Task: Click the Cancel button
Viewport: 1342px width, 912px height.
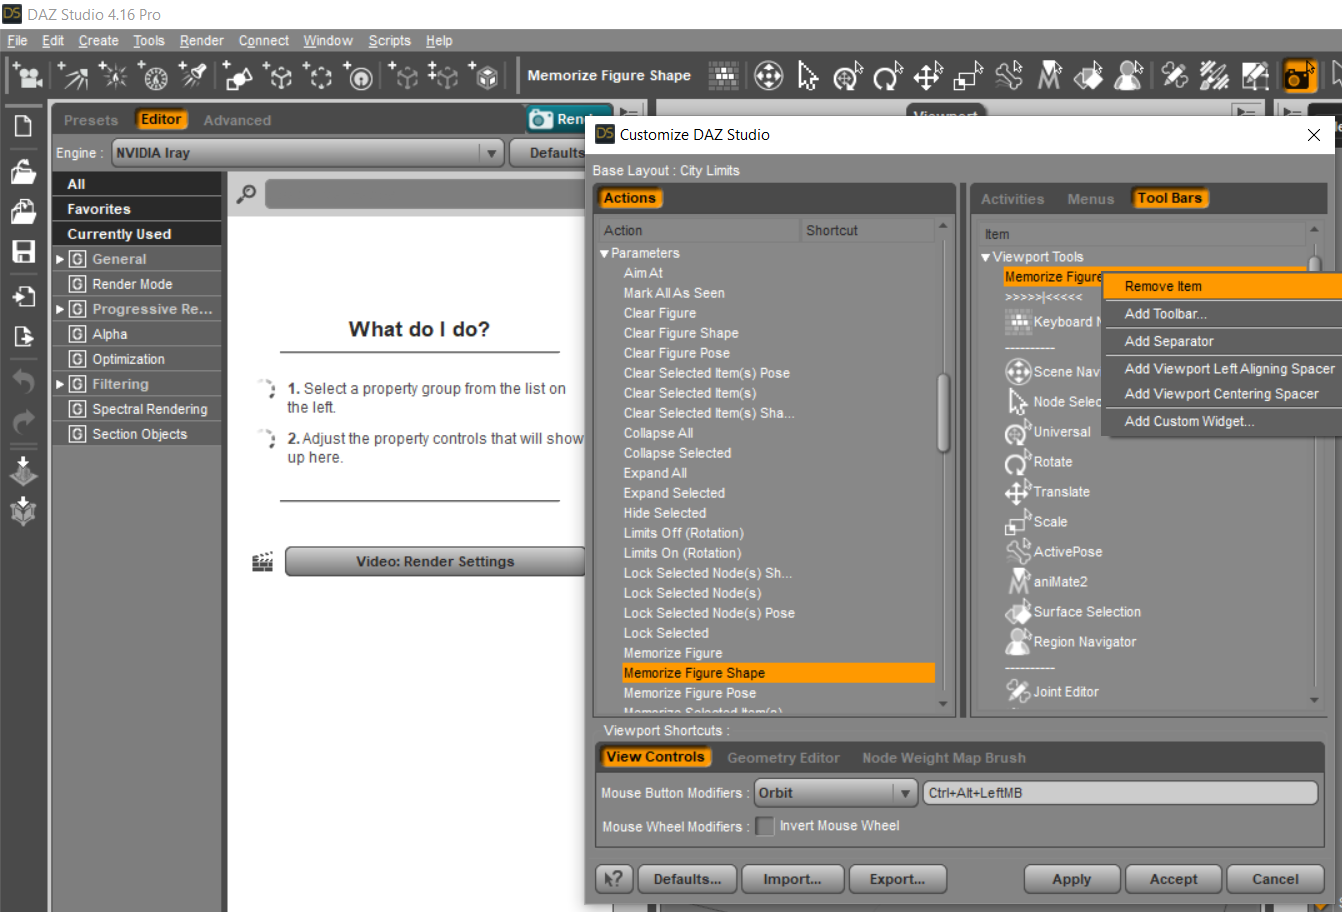Action: (1276, 879)
